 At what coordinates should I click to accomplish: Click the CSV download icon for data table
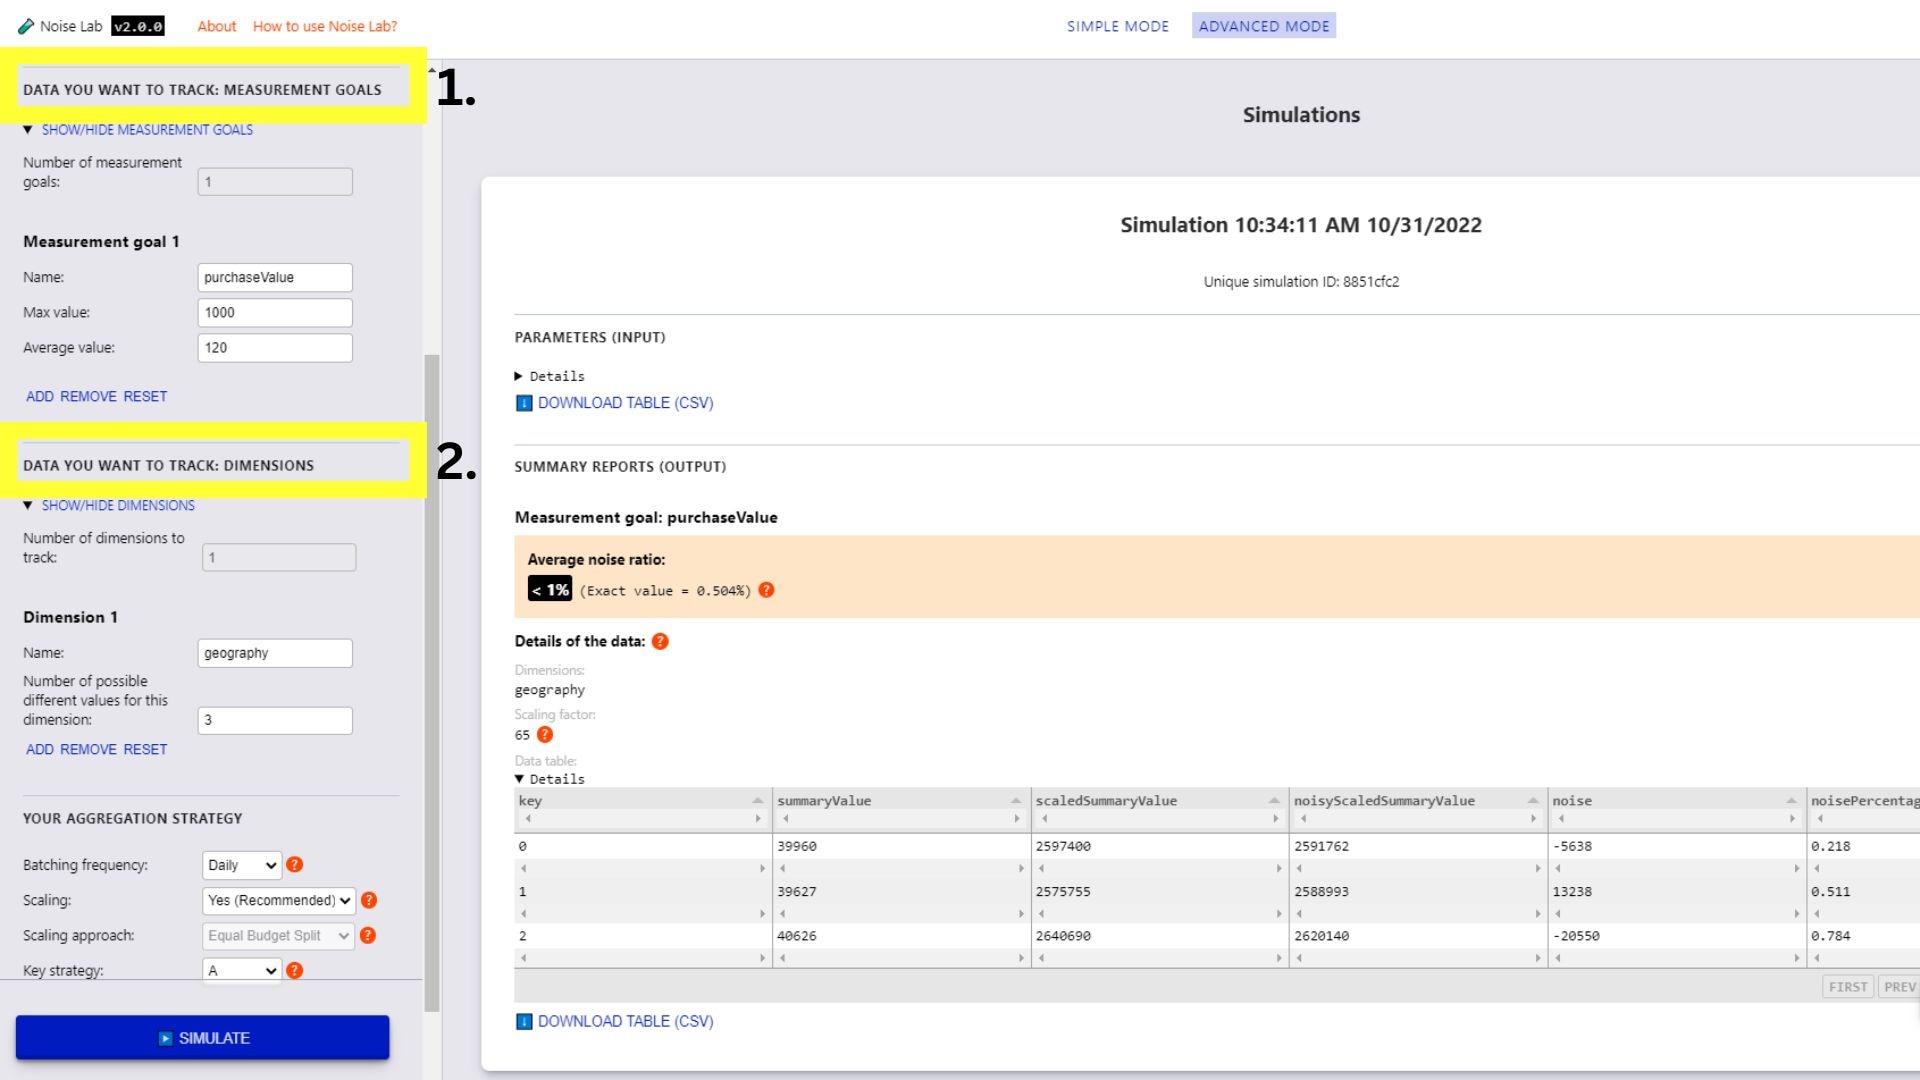point(524,1021)
